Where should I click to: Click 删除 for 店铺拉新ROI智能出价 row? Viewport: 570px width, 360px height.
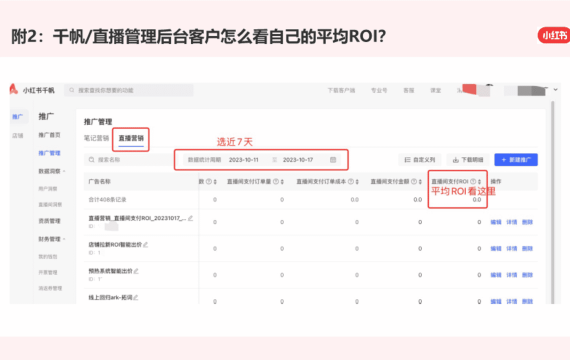click(527, 249)
